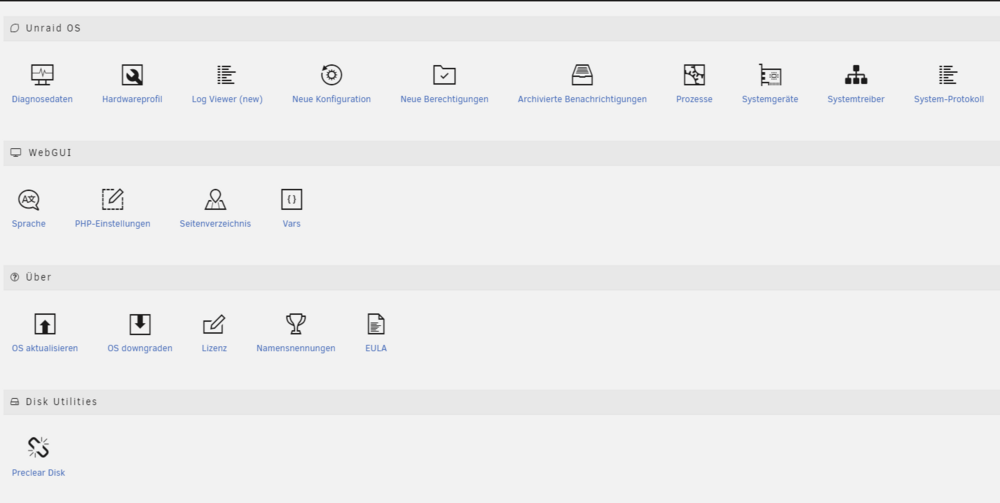Select the Neue Konfiguration gear icon
1000x503 pixels.
click(331, 75)
